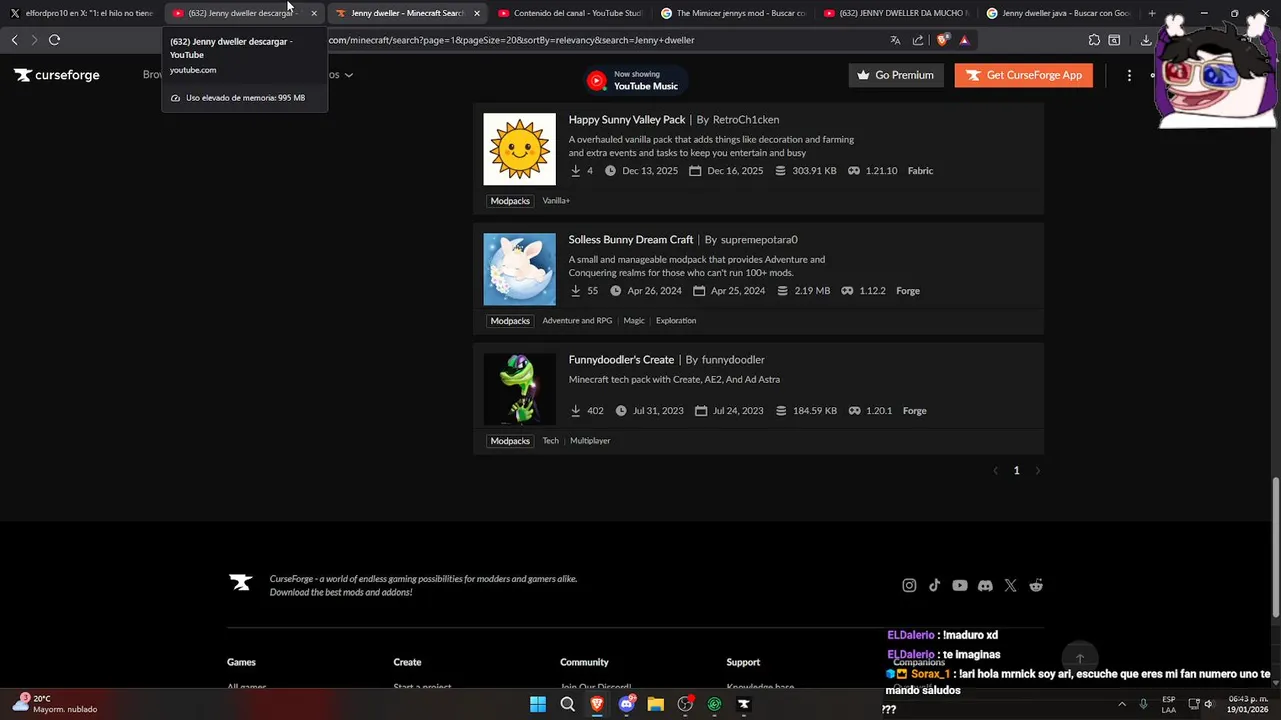
Task: Click the Funnydoodler's Create thumbnail
Action: [519, 389]
